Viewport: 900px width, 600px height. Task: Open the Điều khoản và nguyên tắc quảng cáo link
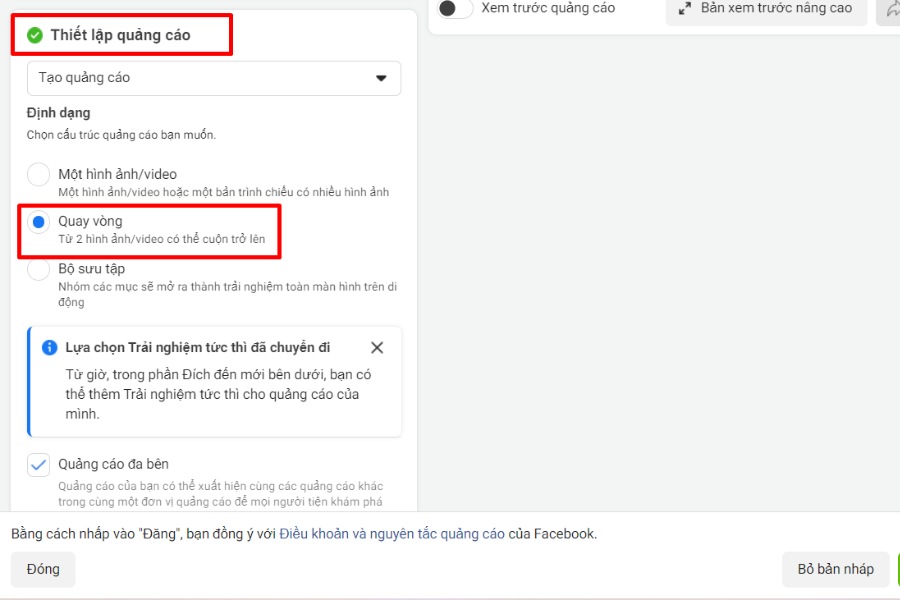click(x=392, y=534)
